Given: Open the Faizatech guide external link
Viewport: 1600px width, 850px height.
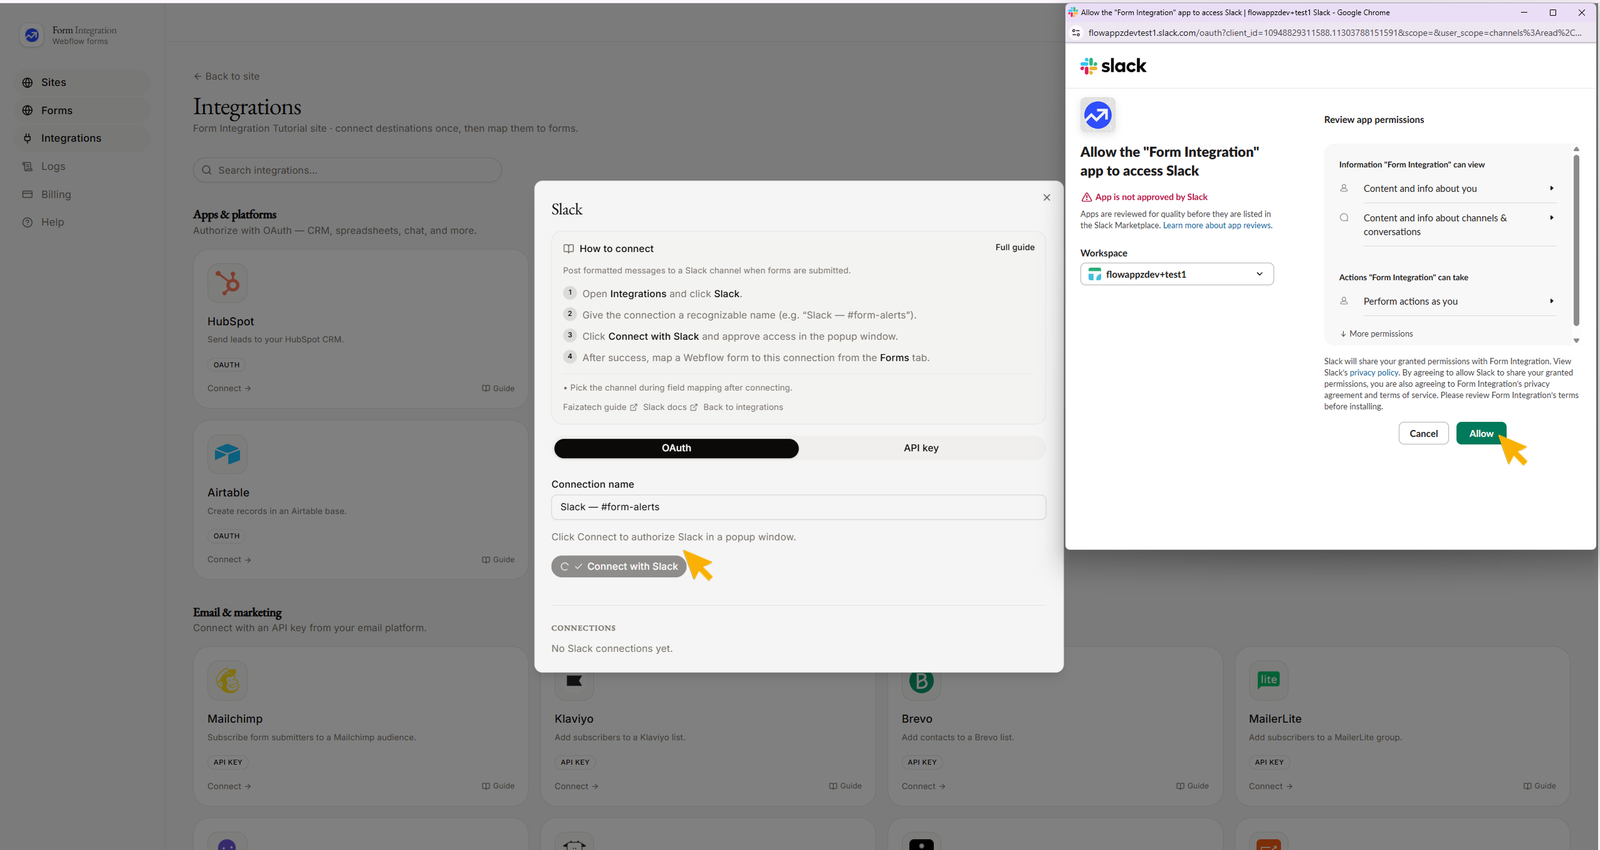Looking at the screenshot, I should [x=600, y=407].
